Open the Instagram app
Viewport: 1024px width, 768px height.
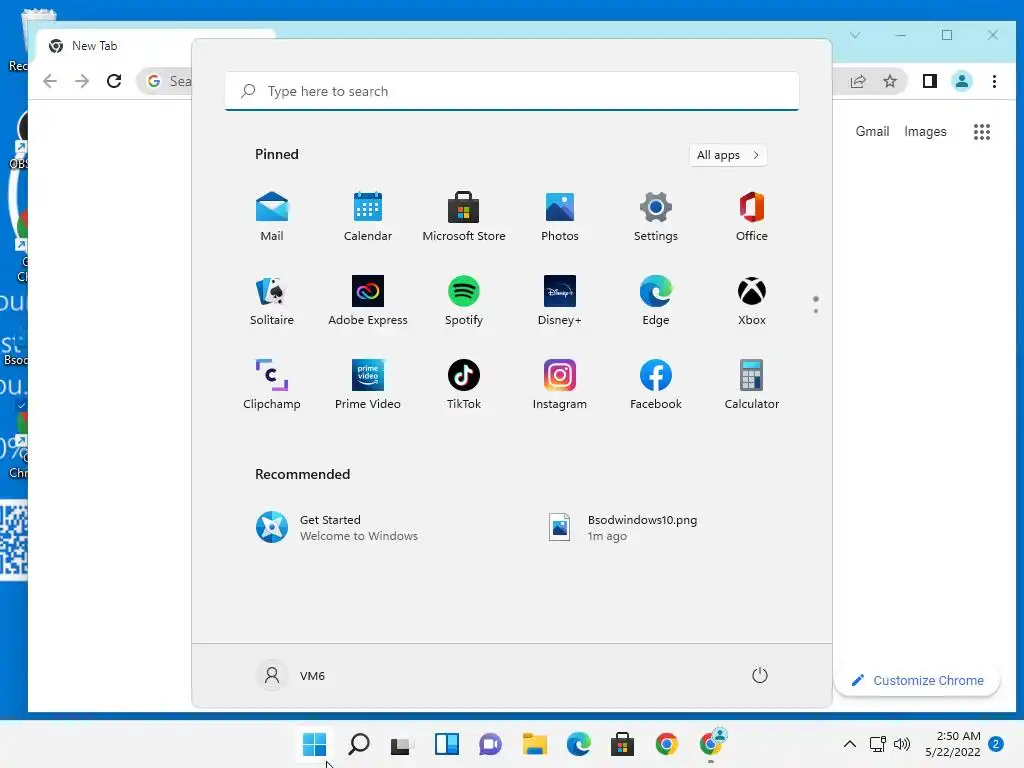pos(560,385)
